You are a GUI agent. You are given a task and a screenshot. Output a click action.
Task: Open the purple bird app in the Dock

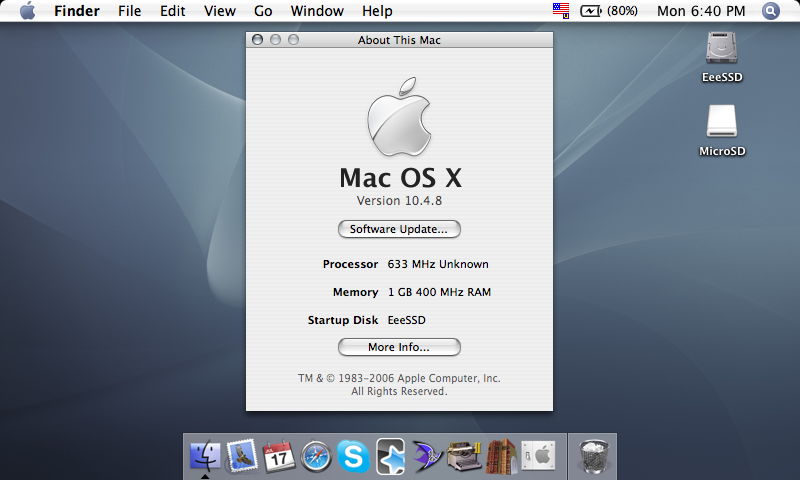pyautogui.click(x=427, y=455)
